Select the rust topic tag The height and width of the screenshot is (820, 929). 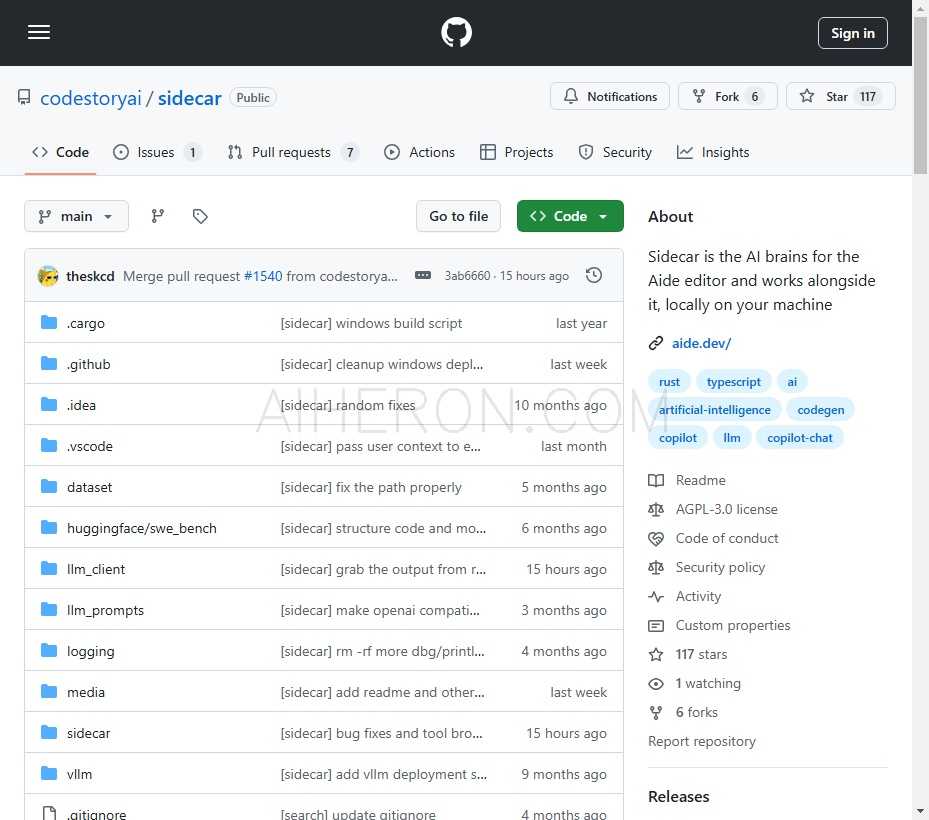(x=669, y=382)
